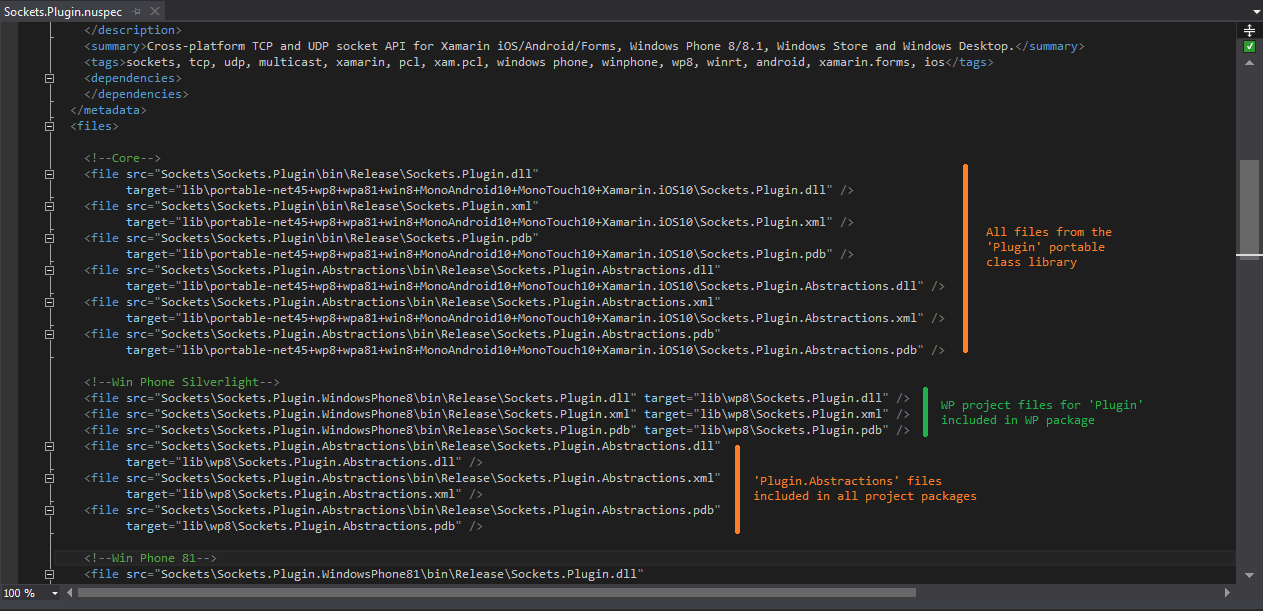Click the editor split-window handle icon
Image resolution: width=1263 pixels, height=611 pixels.
pyautogui.click(x=1249, y=30)
